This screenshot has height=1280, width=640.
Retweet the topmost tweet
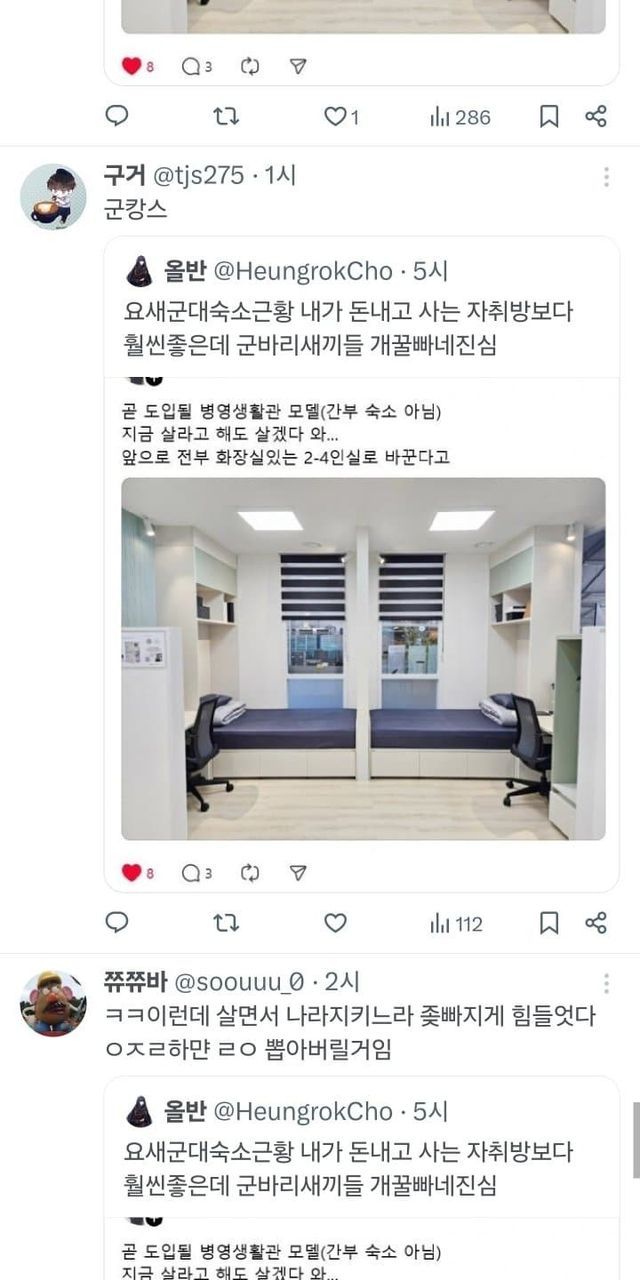tap(227, 116)
